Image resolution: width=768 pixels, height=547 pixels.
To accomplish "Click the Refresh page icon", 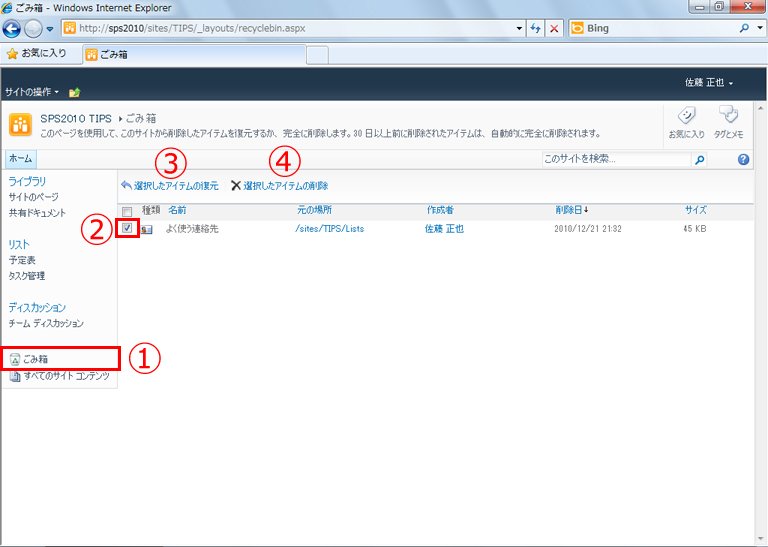I will click(535, 28).
